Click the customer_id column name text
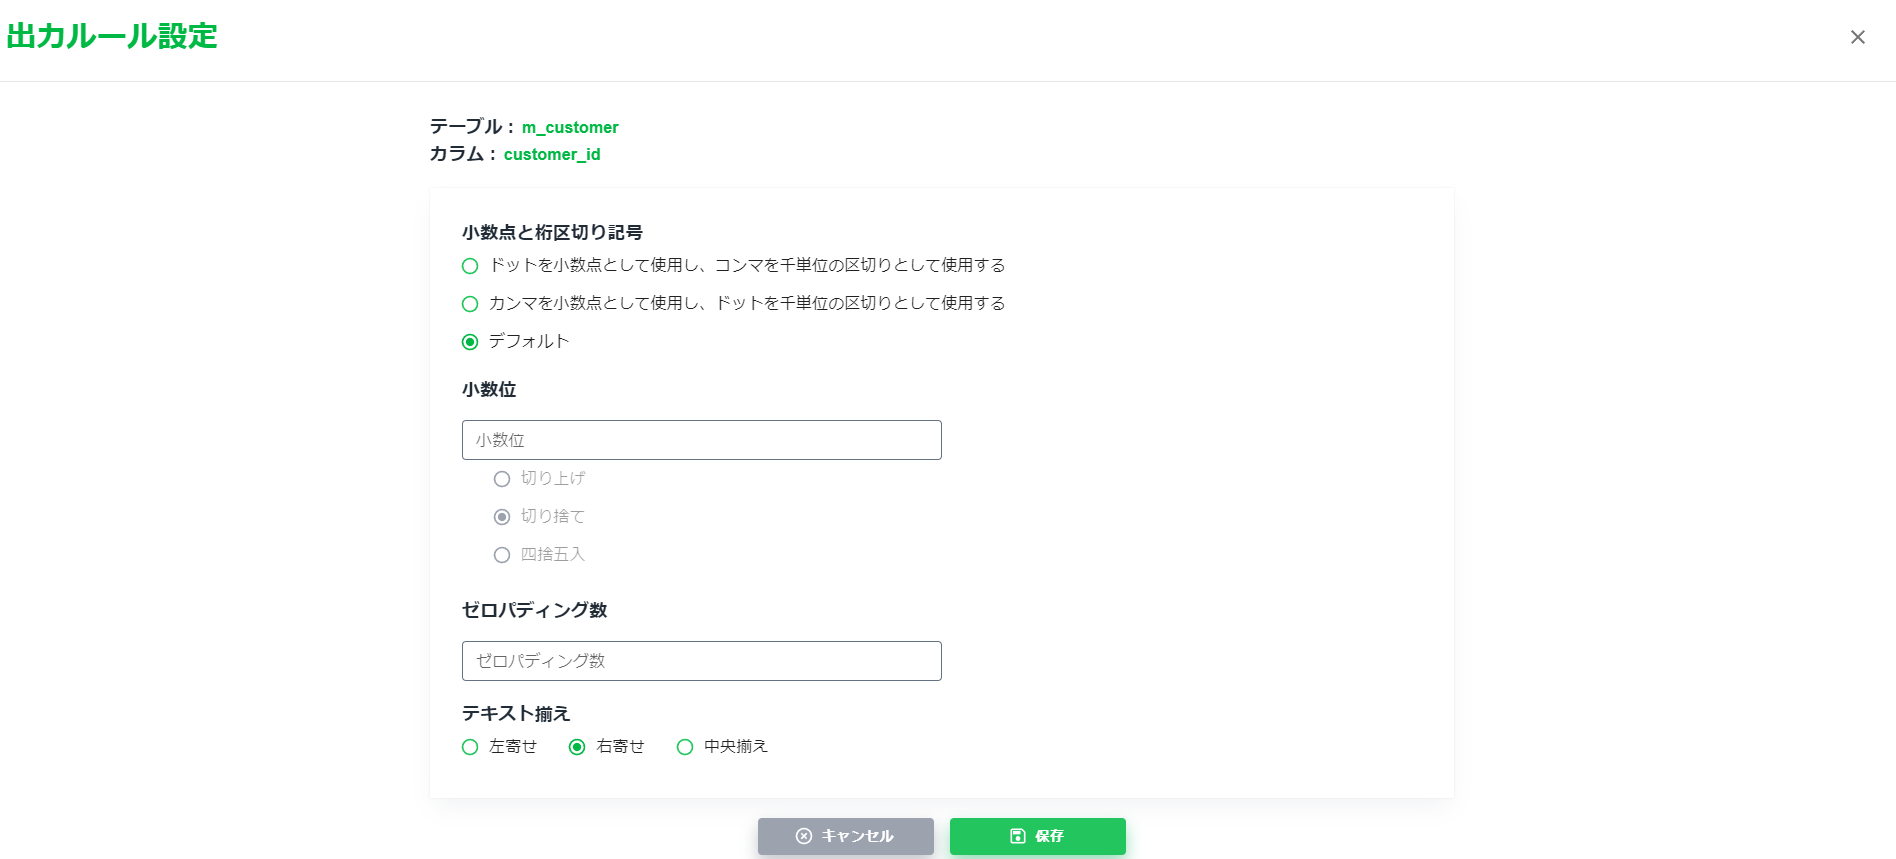The width and height of the screenshot is (1896, 859). [552, 155]
